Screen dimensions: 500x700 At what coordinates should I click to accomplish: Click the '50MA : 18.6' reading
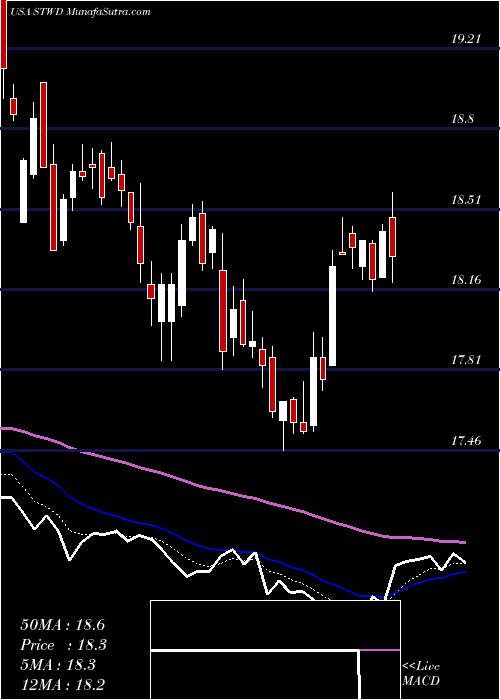(x=62, y=625)
